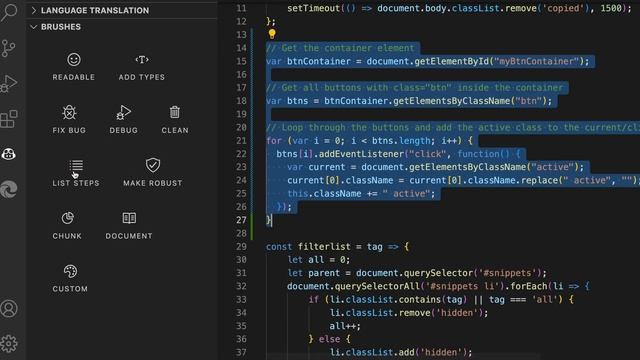Screen dimensions: 640x360
Task: Apply the Readable brush
Action: tap(73, 67)
